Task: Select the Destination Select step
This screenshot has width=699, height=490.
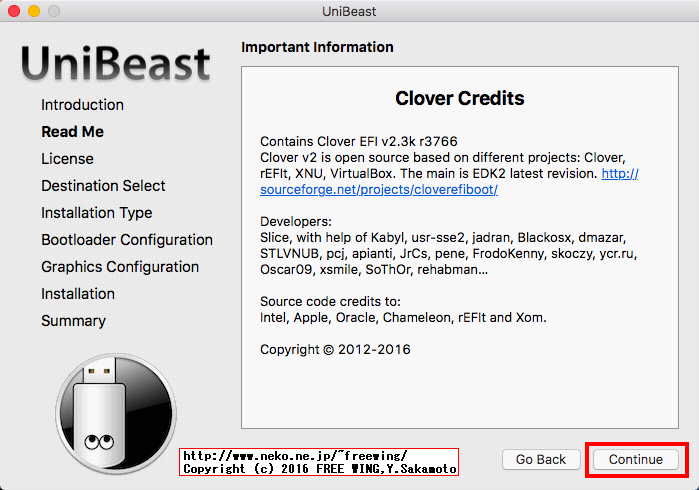Action: (x=103, y=186)
